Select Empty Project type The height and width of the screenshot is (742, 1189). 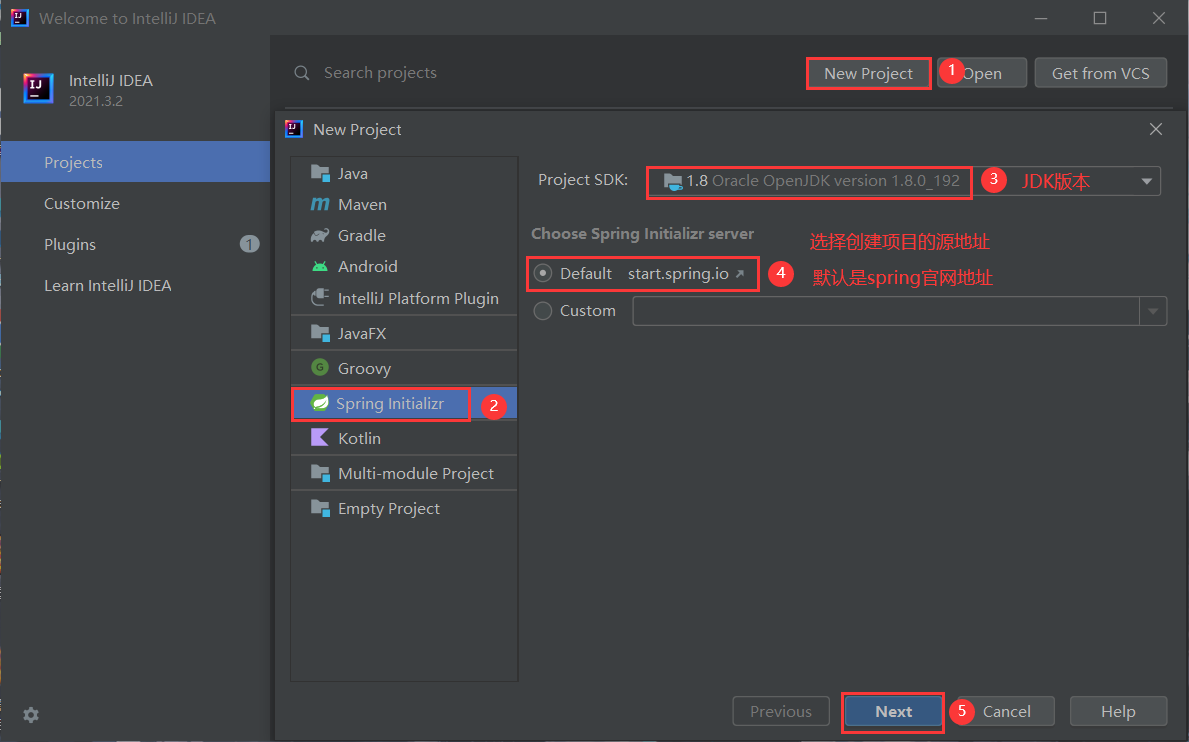point(404,508)
